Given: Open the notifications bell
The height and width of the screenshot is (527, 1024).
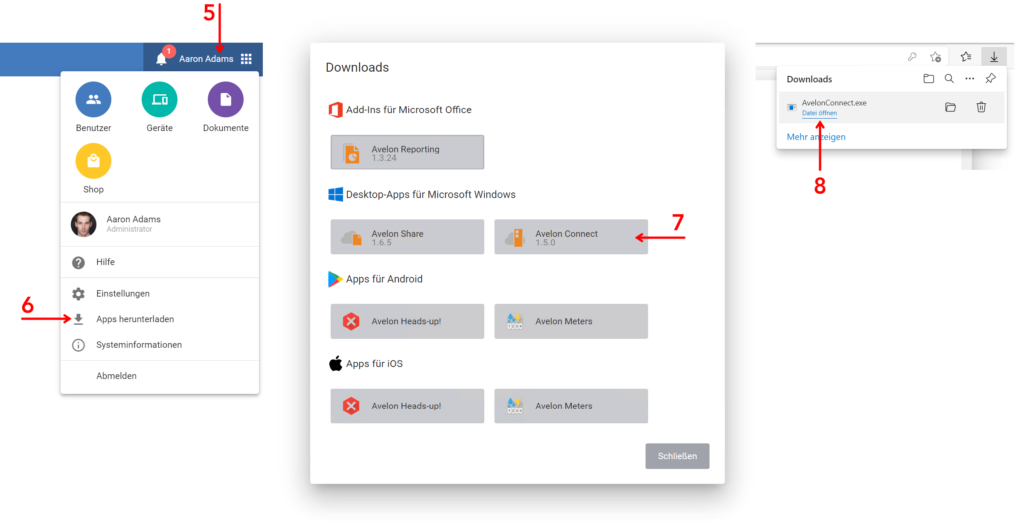Looking at the screenshot, I should pyautogui.click(x=161, y=59).
